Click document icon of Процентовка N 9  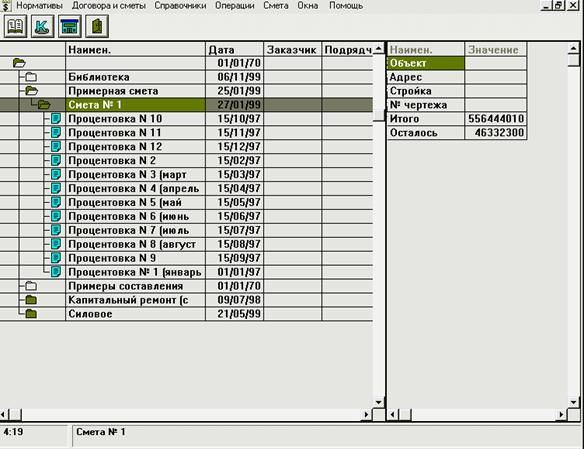point(55,258)
